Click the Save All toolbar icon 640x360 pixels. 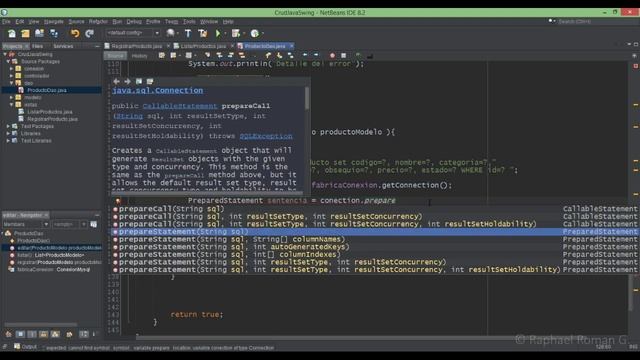[53, 33]
